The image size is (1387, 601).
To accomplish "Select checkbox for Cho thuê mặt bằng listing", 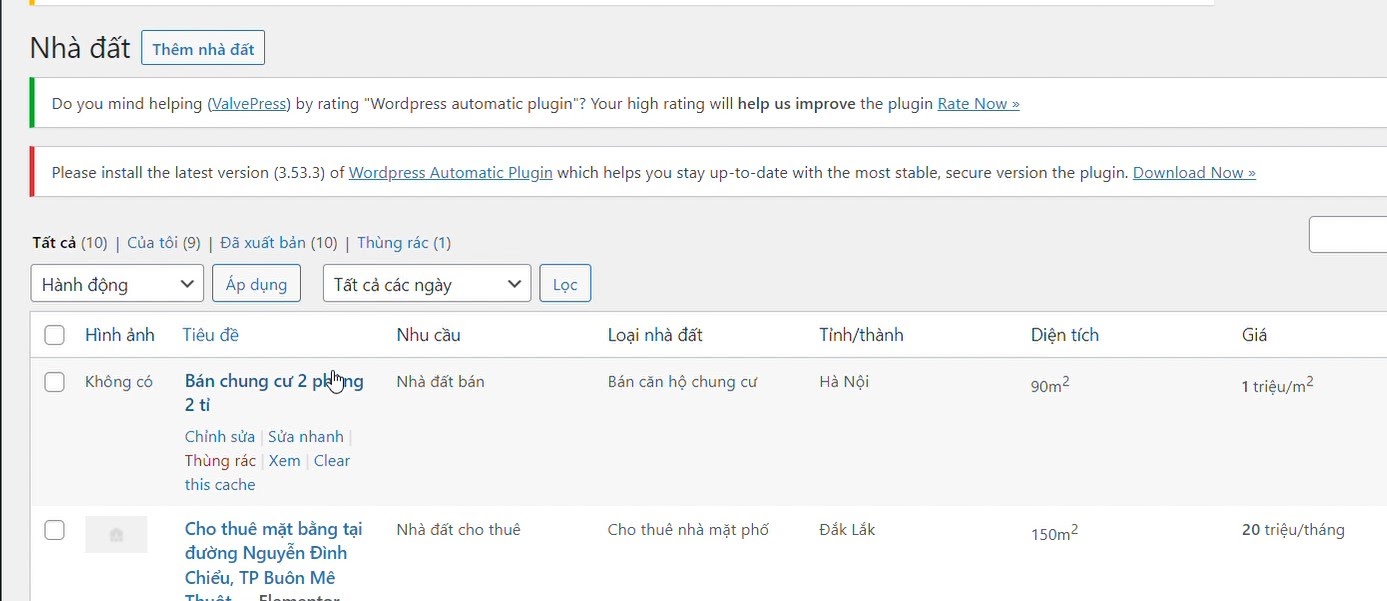I will [x=55, y=530].
